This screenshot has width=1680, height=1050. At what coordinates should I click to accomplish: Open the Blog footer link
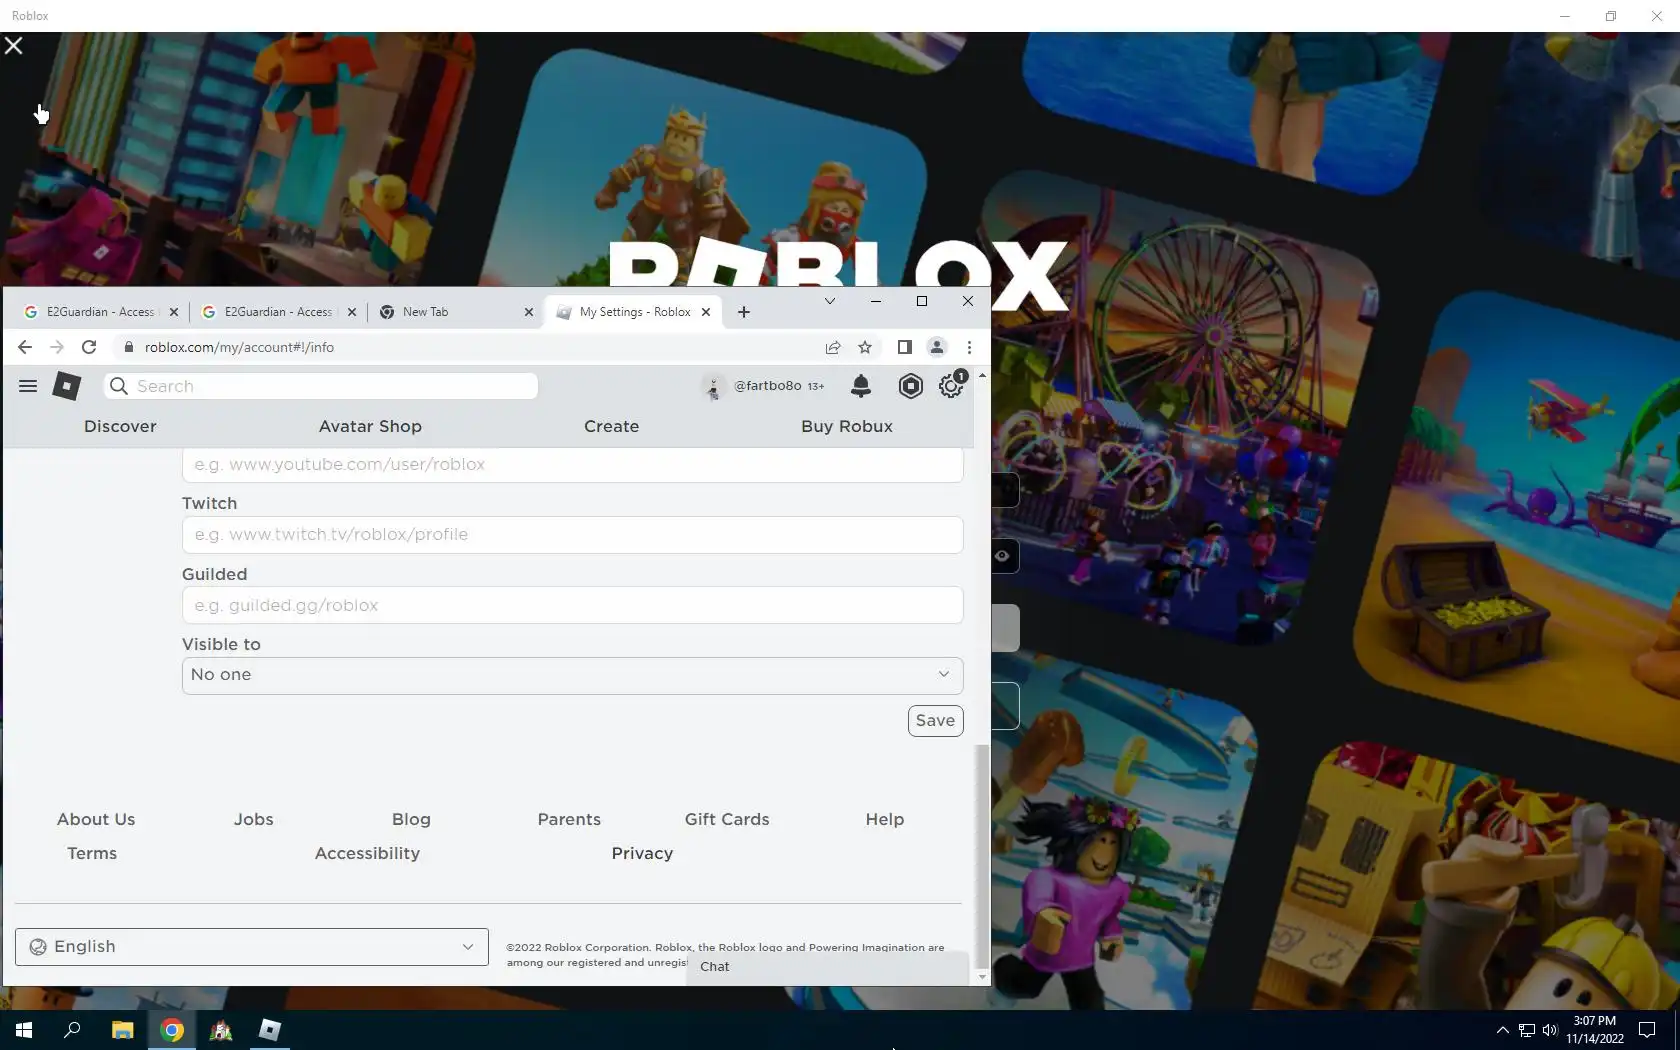(411, 819)
